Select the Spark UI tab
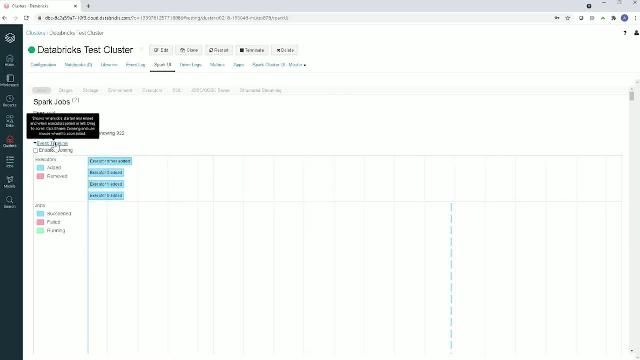640x360 pixels. [x=162, y=65]
